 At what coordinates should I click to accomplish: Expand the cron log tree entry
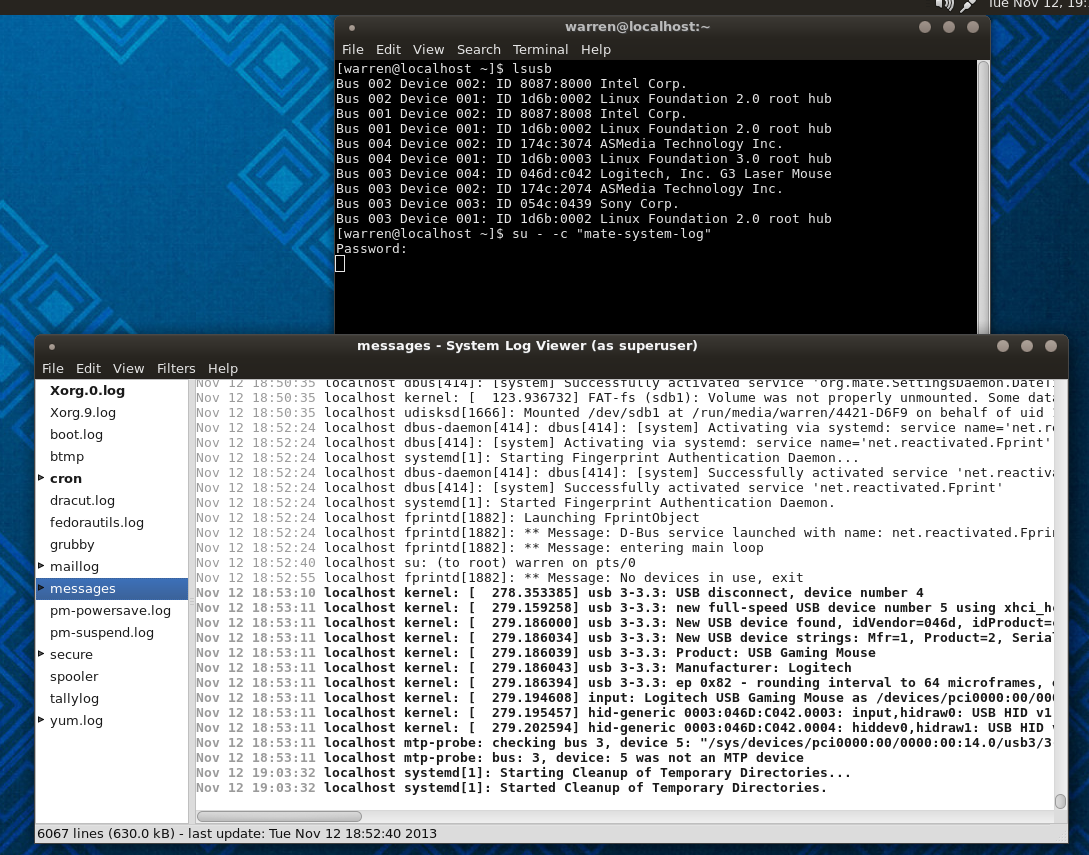(x=41, y=478)
